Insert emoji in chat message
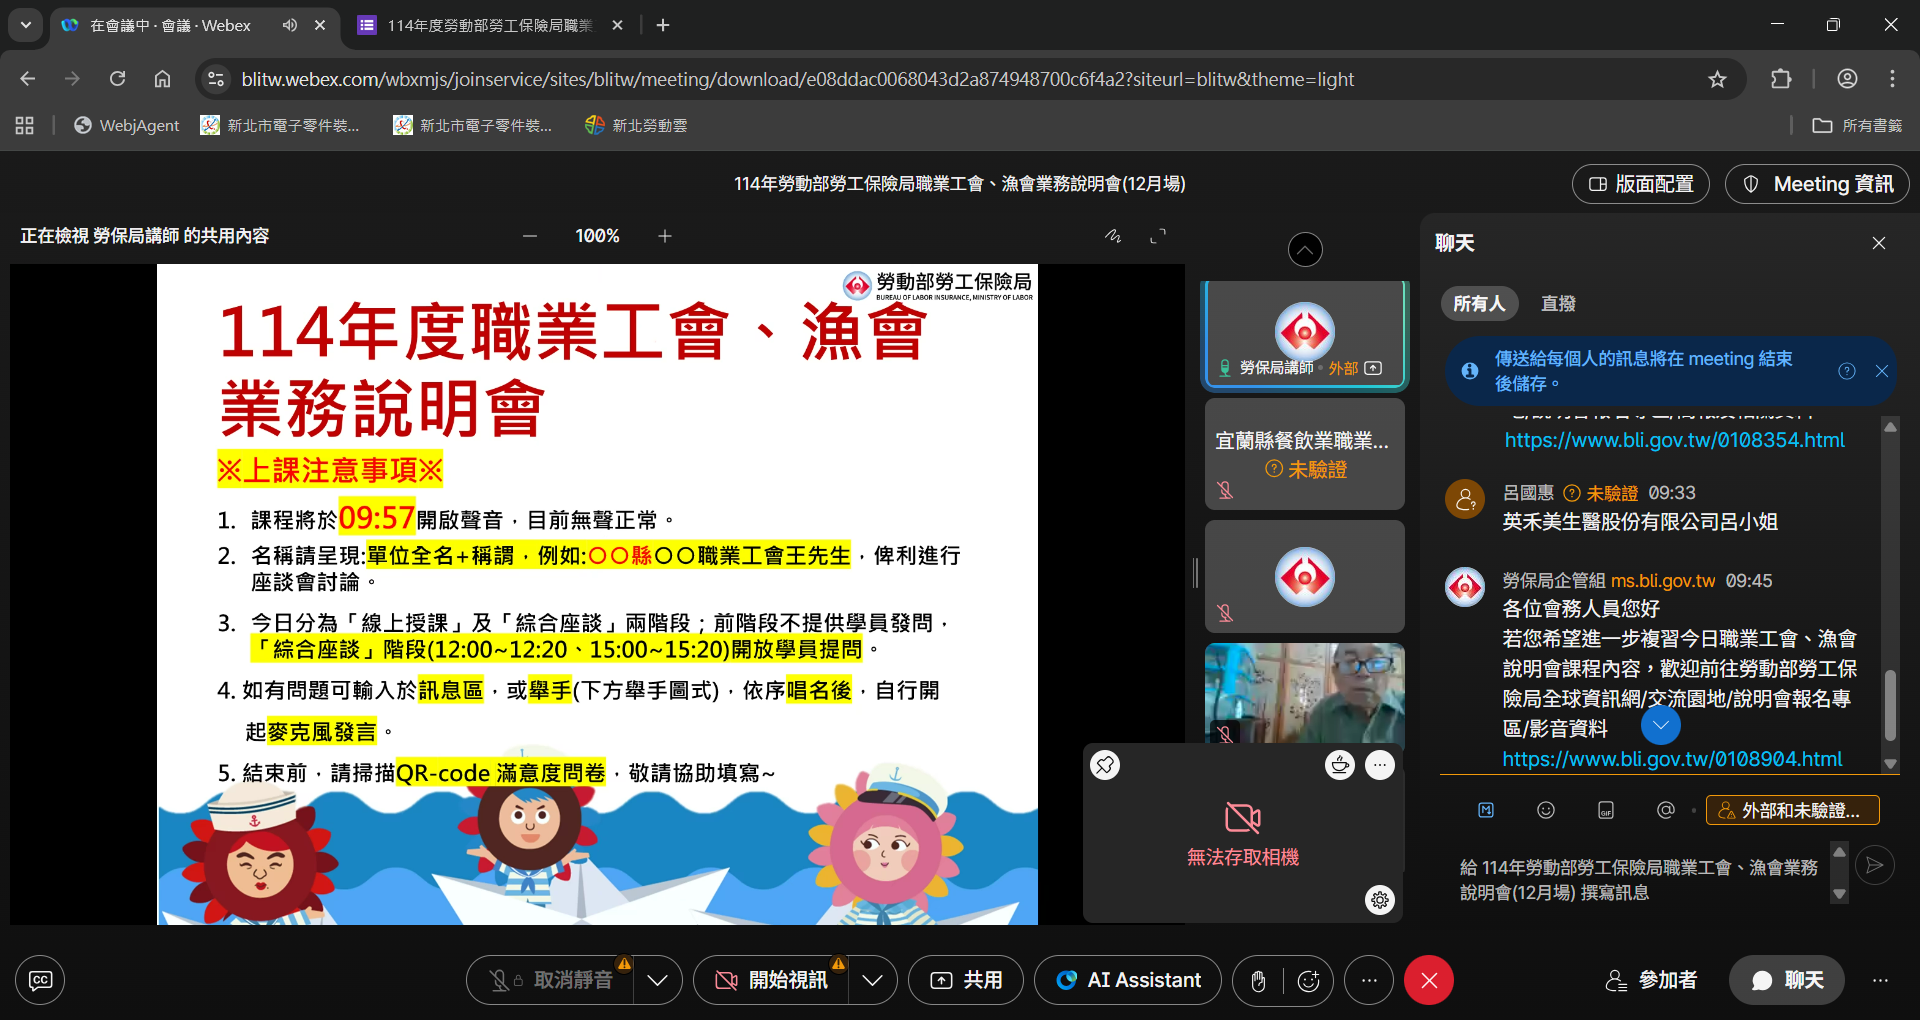The image size is (1920, 1020). pos(1546,810)
